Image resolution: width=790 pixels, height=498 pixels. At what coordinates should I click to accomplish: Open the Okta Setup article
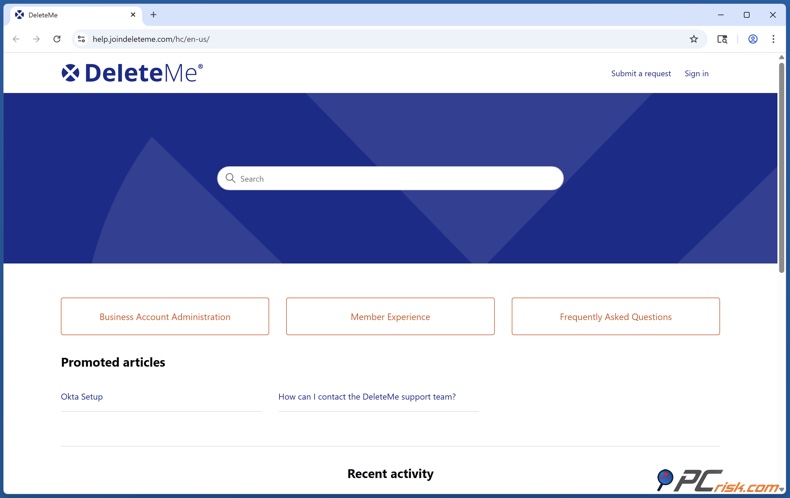coord(82,396)
